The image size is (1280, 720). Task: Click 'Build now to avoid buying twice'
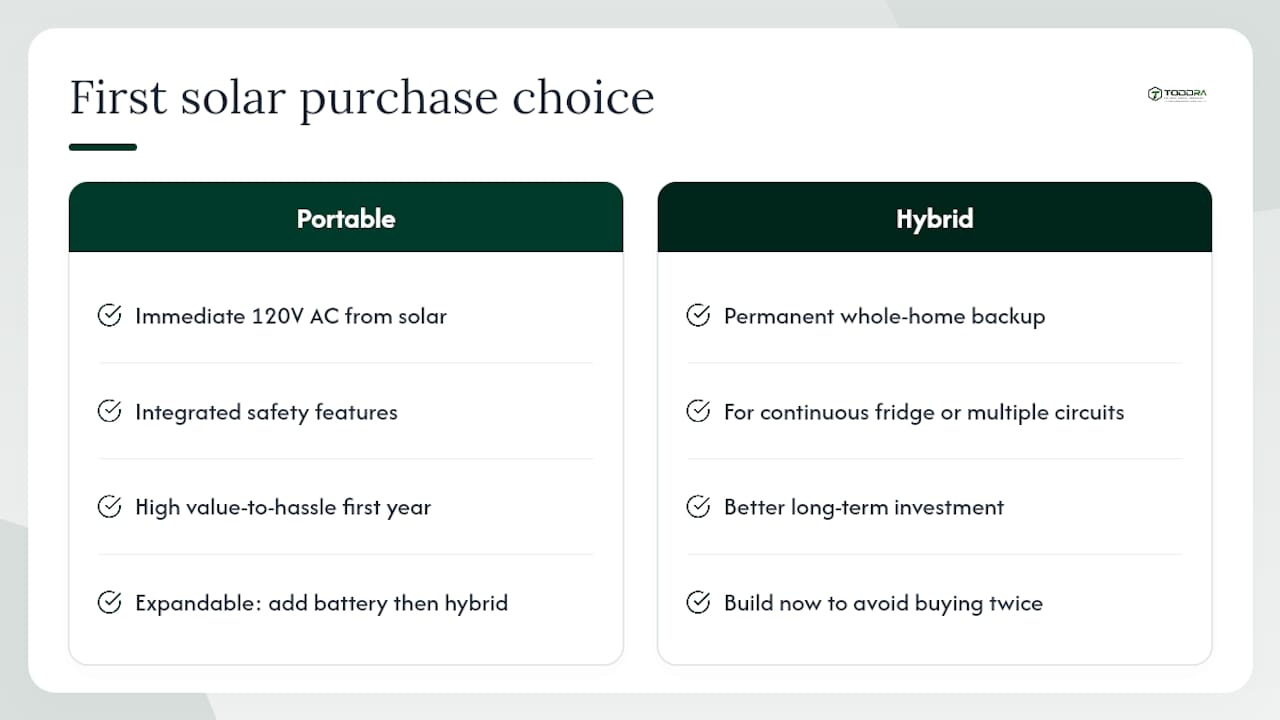(884, 603)
